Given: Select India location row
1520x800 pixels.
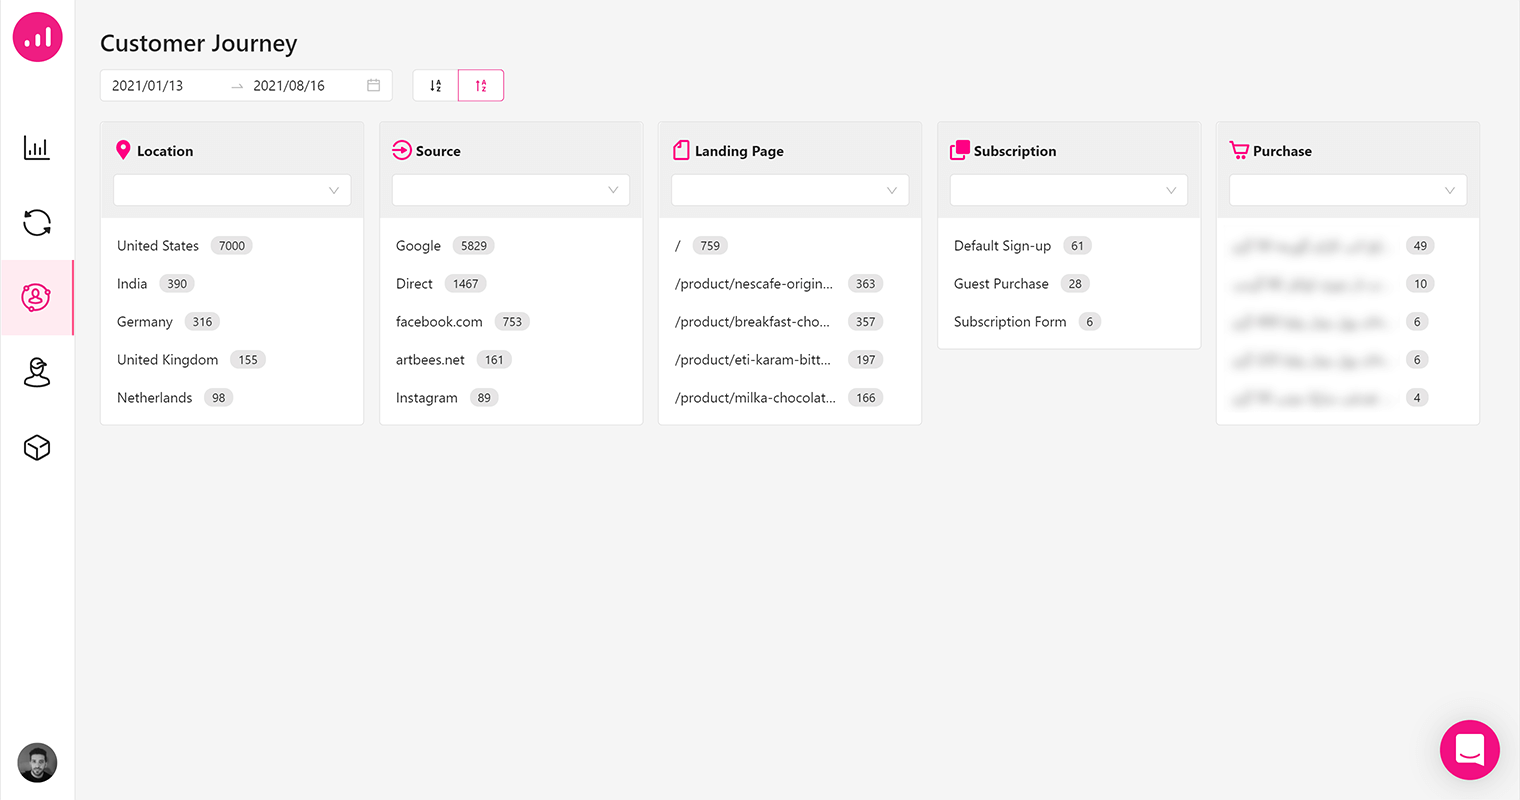Looking at the screenshot, I should click(232, 283).
